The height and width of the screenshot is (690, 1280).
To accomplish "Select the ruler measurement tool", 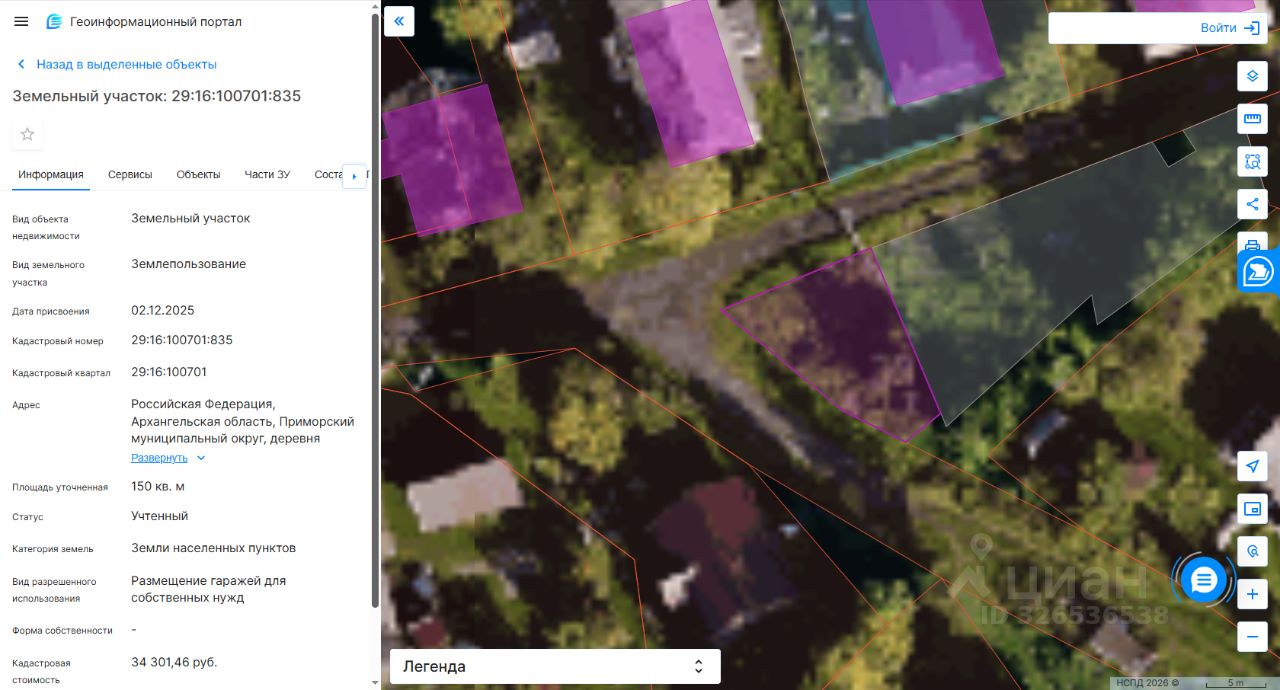I will click(1252, 119).
